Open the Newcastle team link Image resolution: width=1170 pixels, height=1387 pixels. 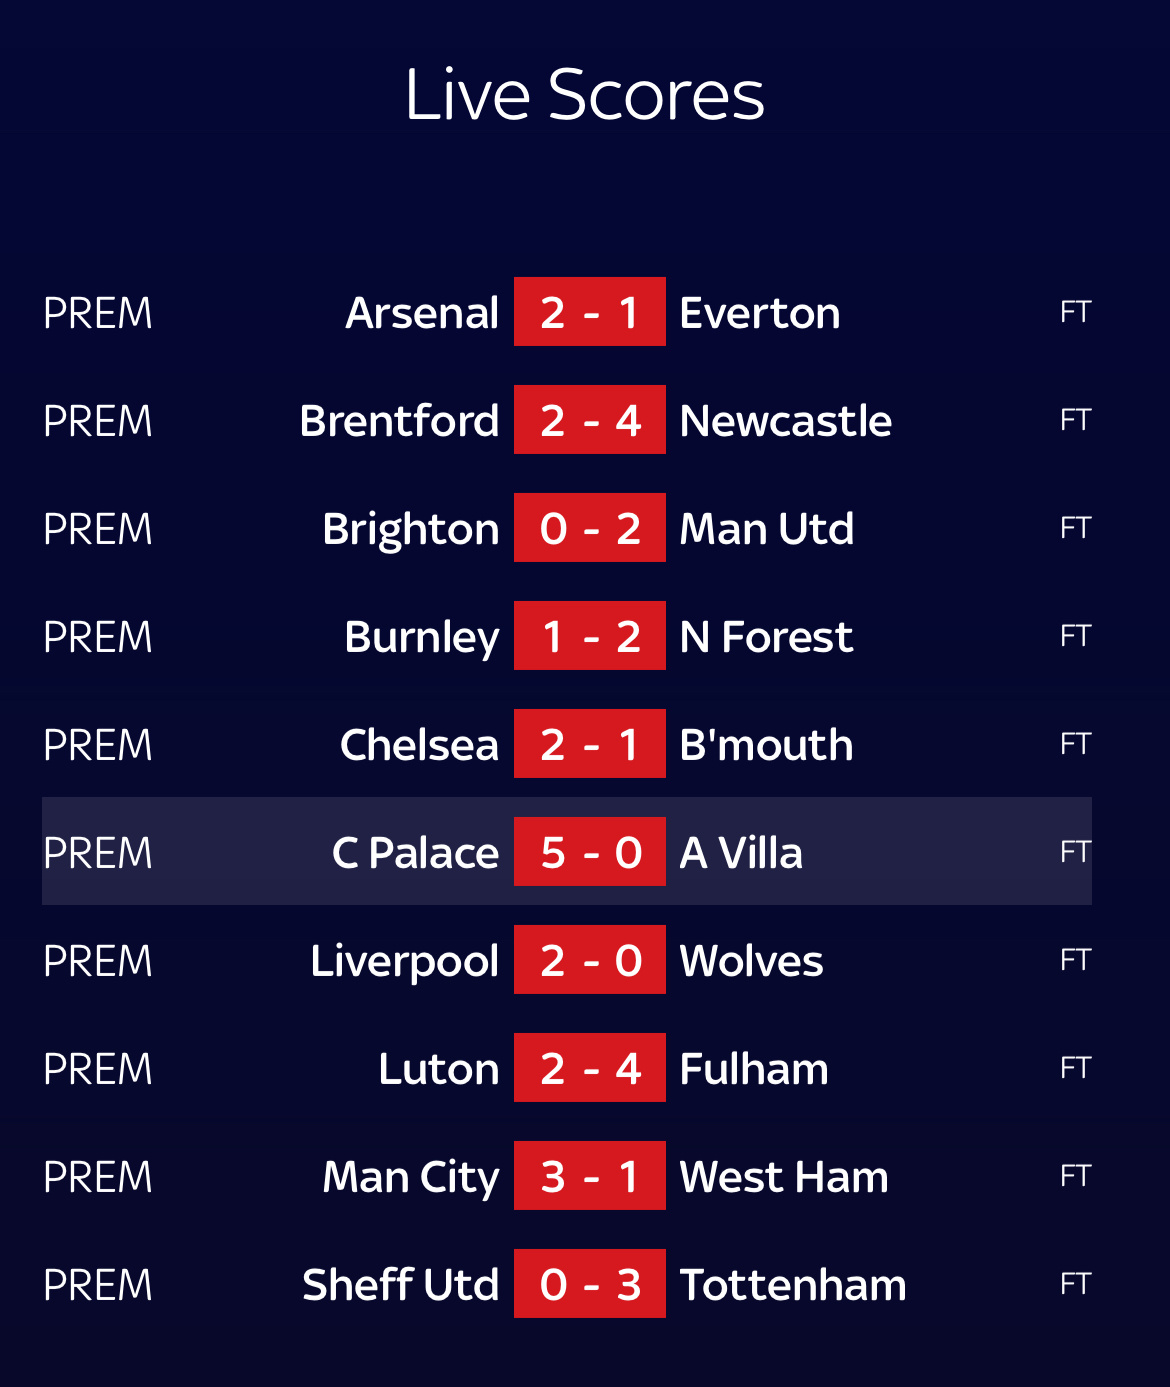(785, 421)
